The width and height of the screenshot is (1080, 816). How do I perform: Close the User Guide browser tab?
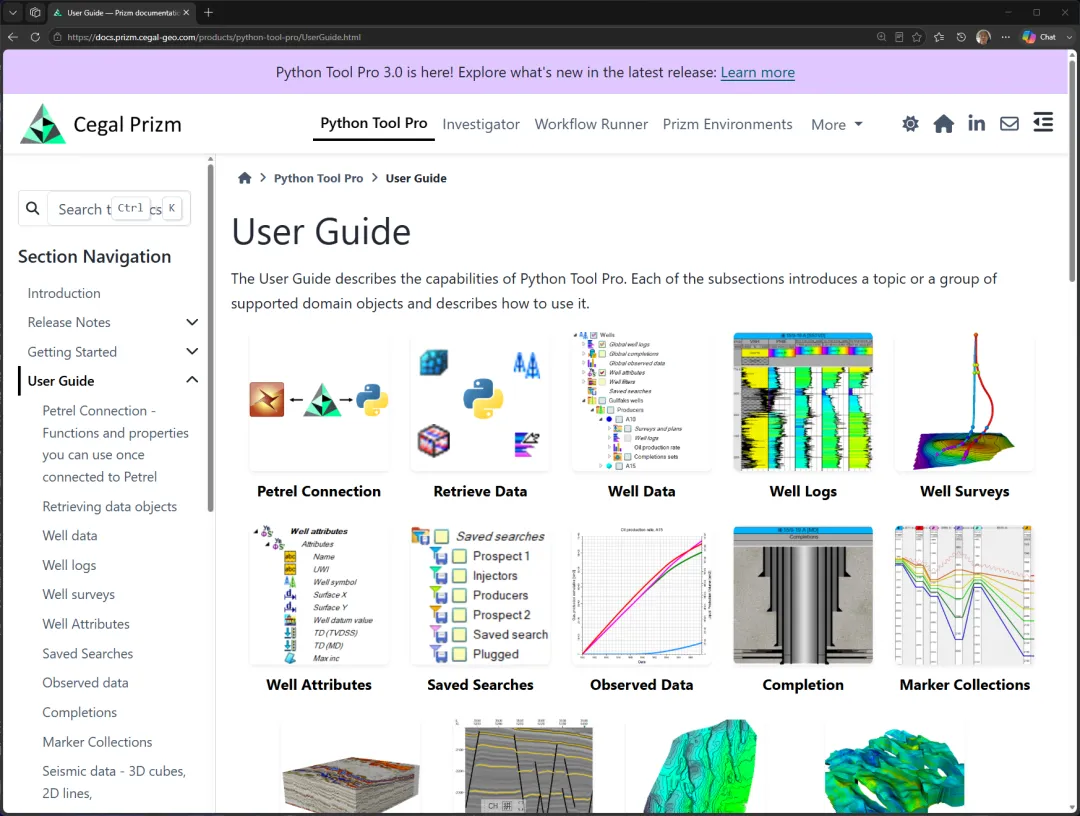(186, 12)
